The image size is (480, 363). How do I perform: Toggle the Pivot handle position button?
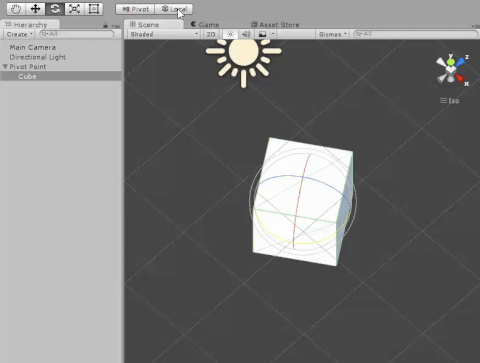tap(135, 9)
